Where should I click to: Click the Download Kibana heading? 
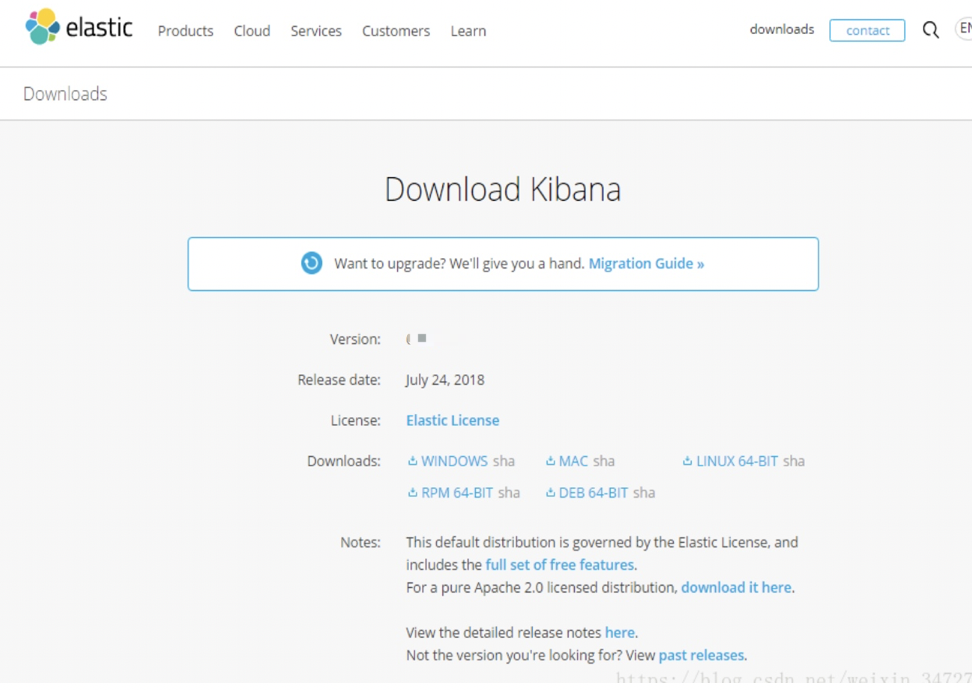pos(503,189)
